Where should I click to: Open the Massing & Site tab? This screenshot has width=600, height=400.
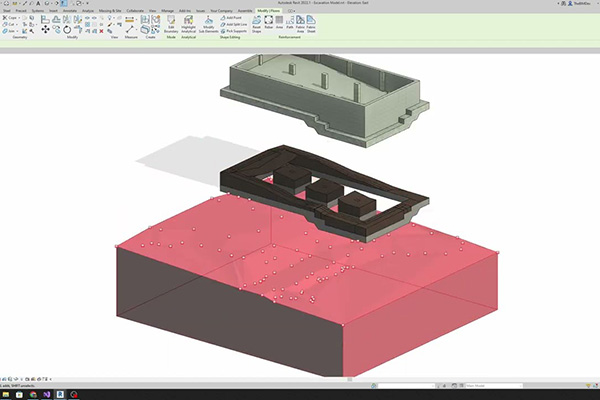110,11
